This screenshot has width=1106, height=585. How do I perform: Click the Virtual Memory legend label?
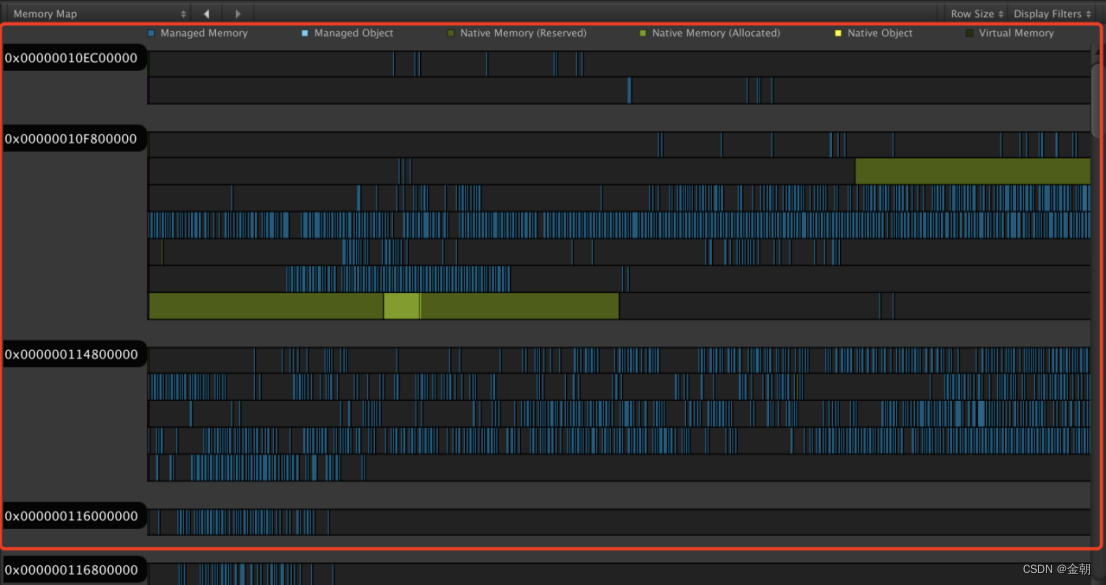click(1016, 33)
